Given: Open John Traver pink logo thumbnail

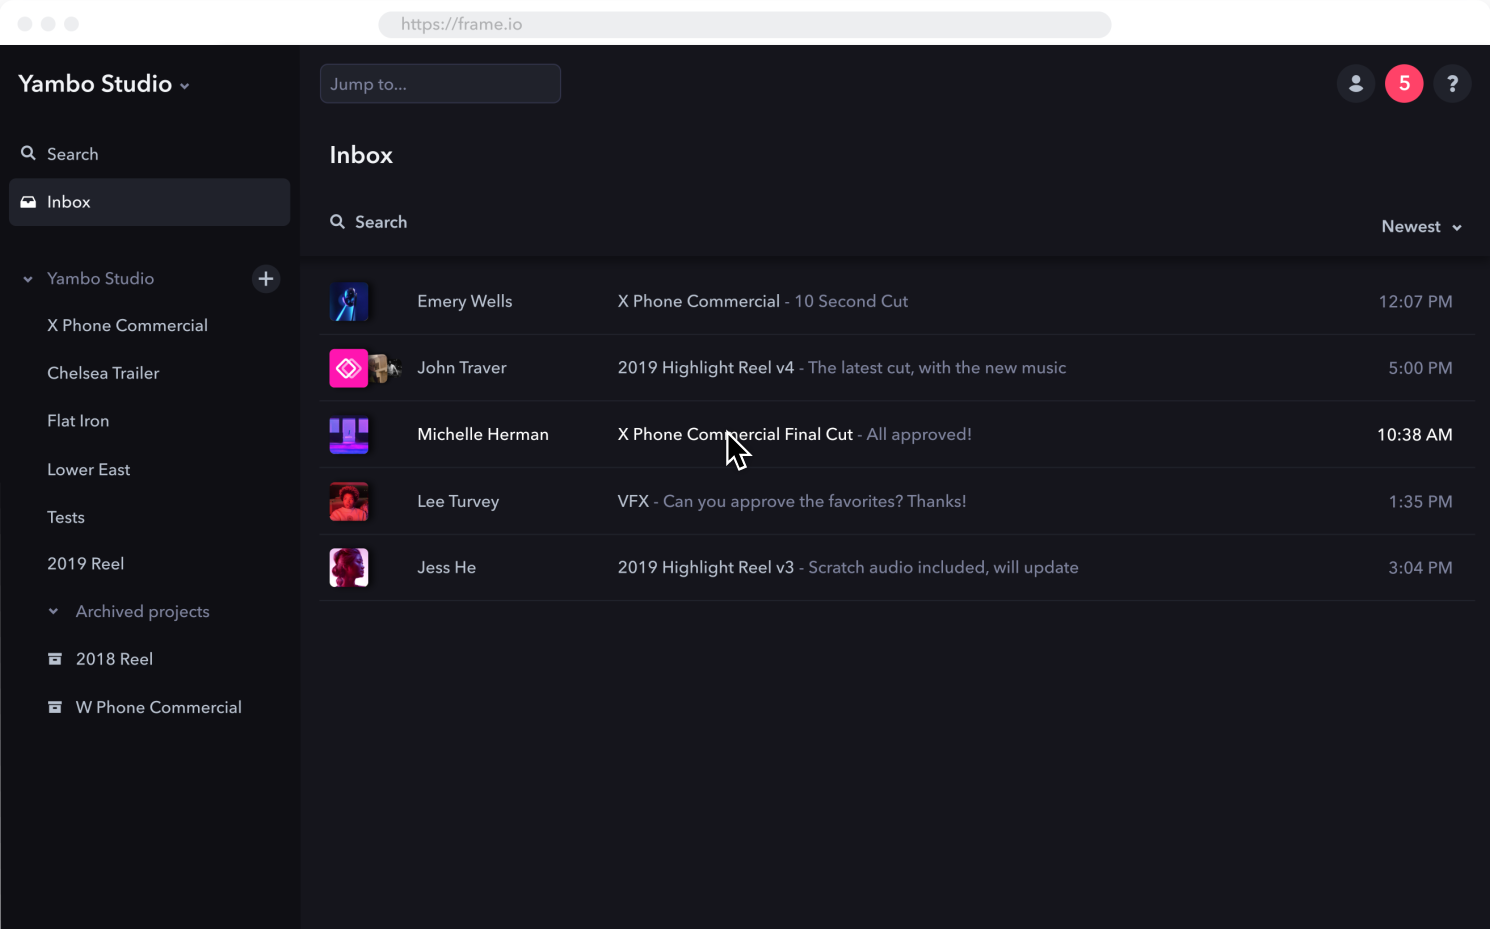Looking at the screenshot, I should (x=349, y=368).
